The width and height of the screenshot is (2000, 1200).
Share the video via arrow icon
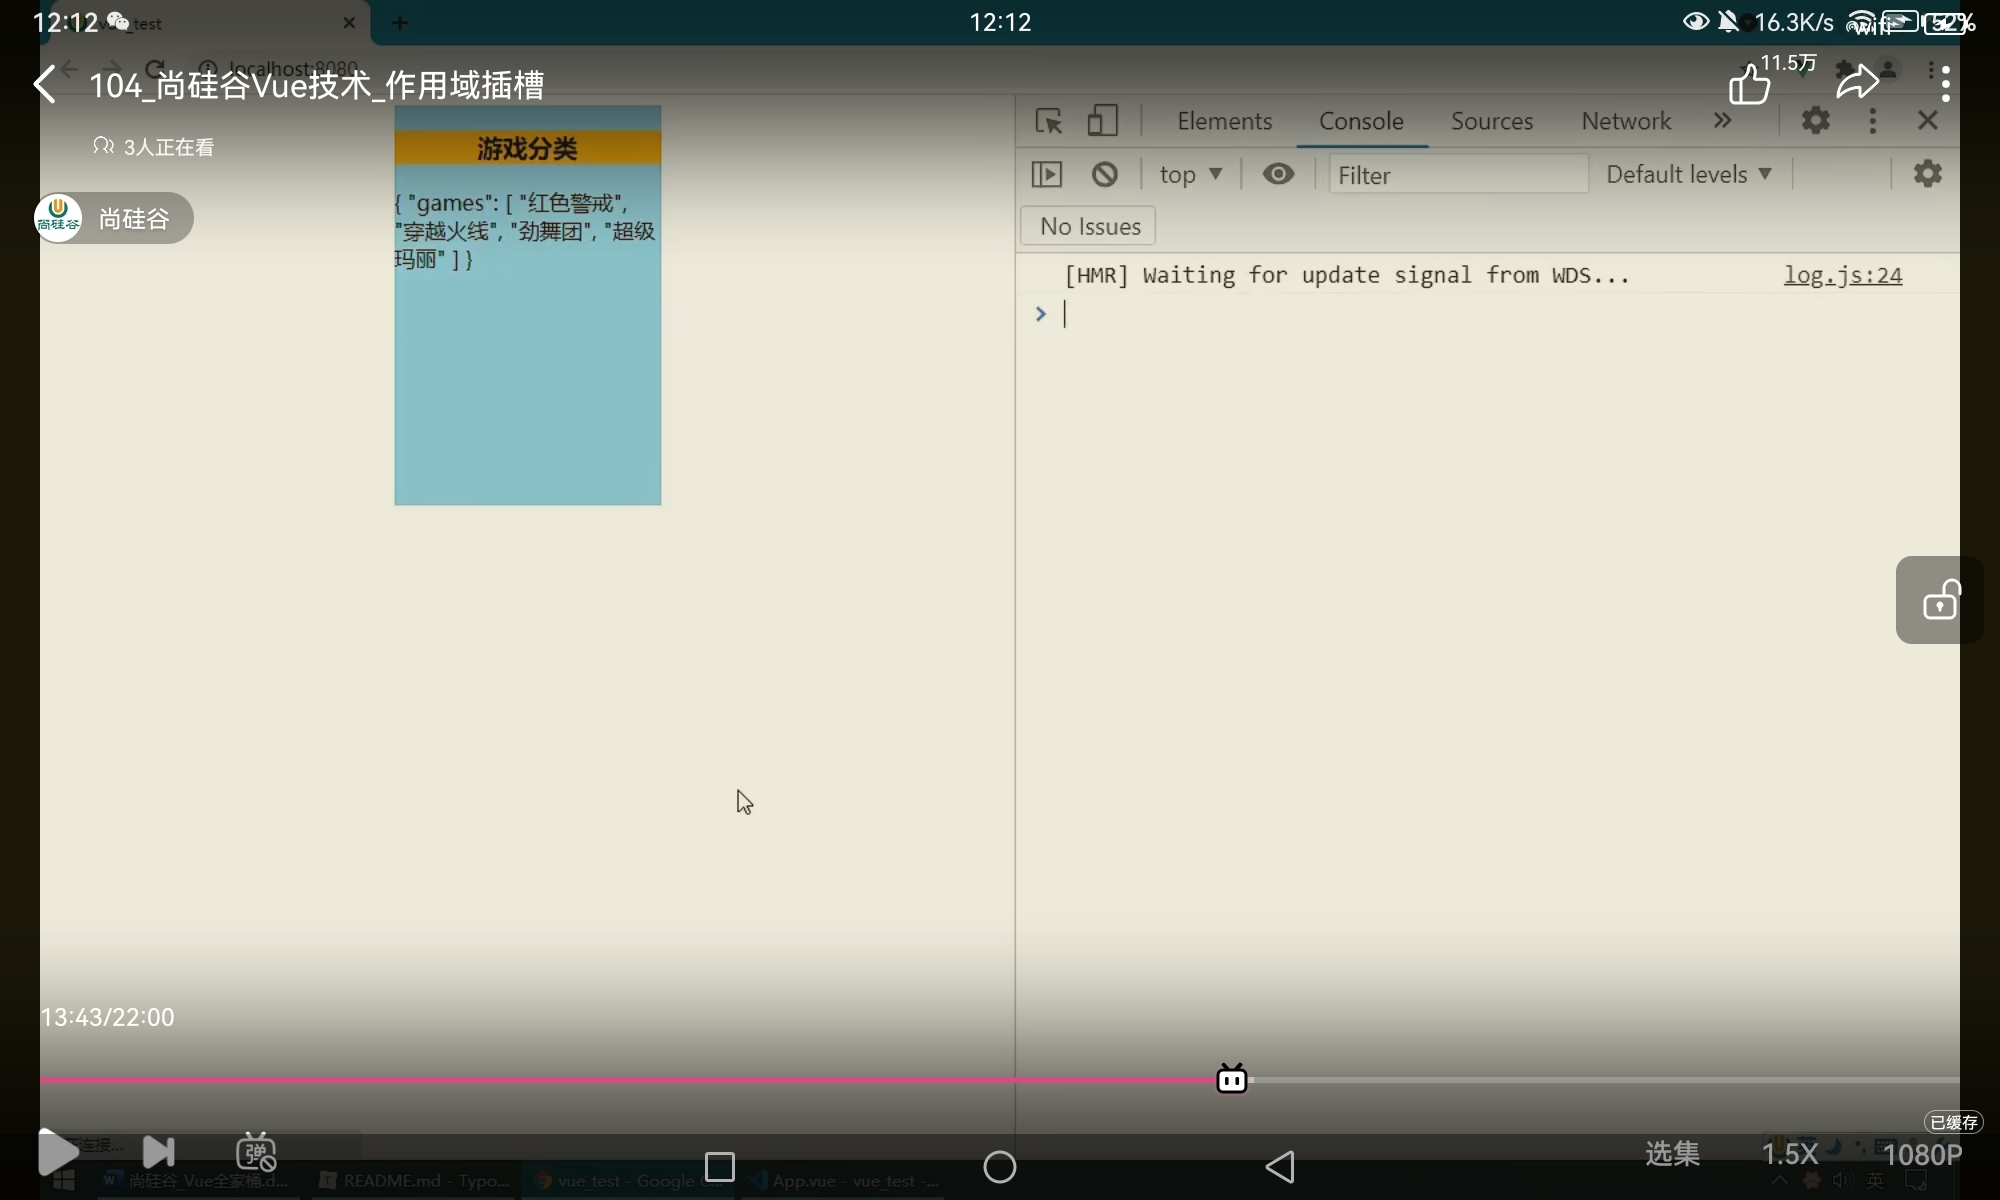[1857, 83]
